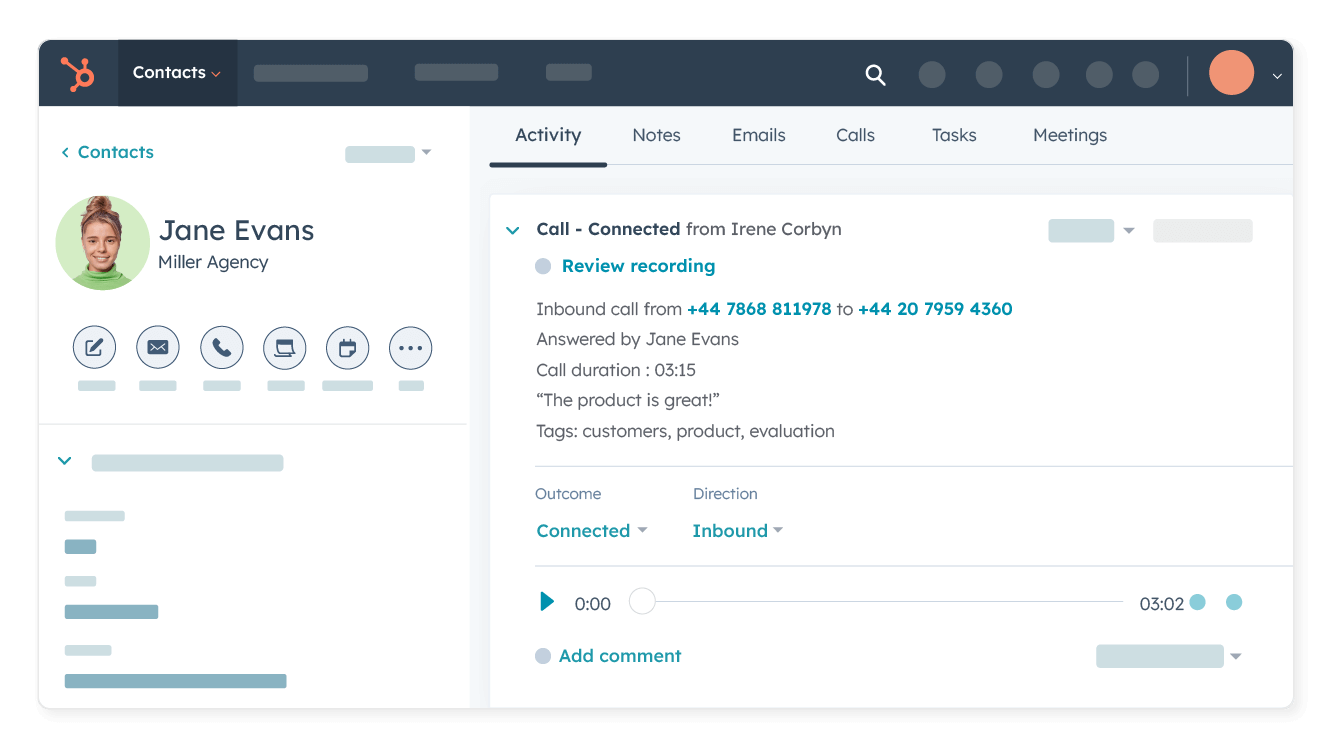Click the Review recording link
This screenshot has width=1332, height=747.
(638, 266)
